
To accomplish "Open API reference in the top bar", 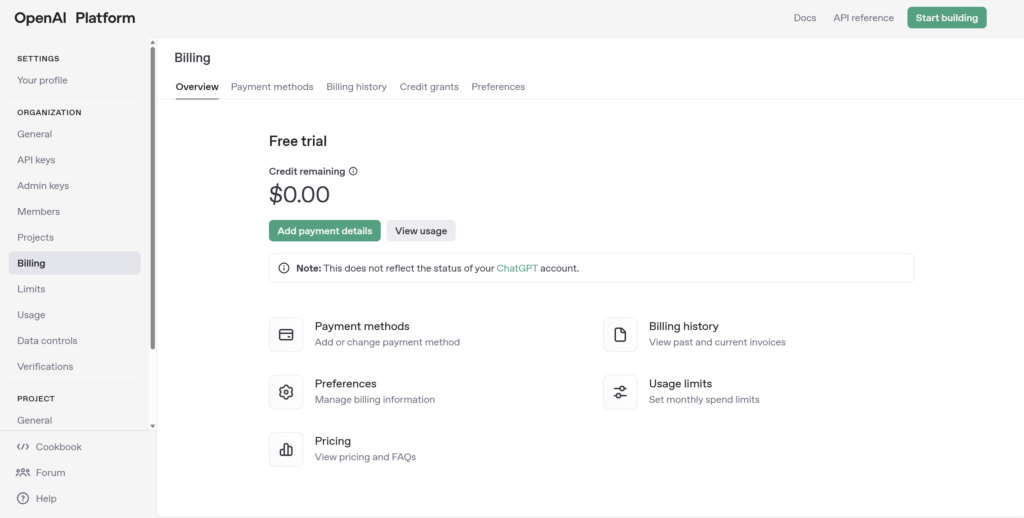I will click(863, 18).
